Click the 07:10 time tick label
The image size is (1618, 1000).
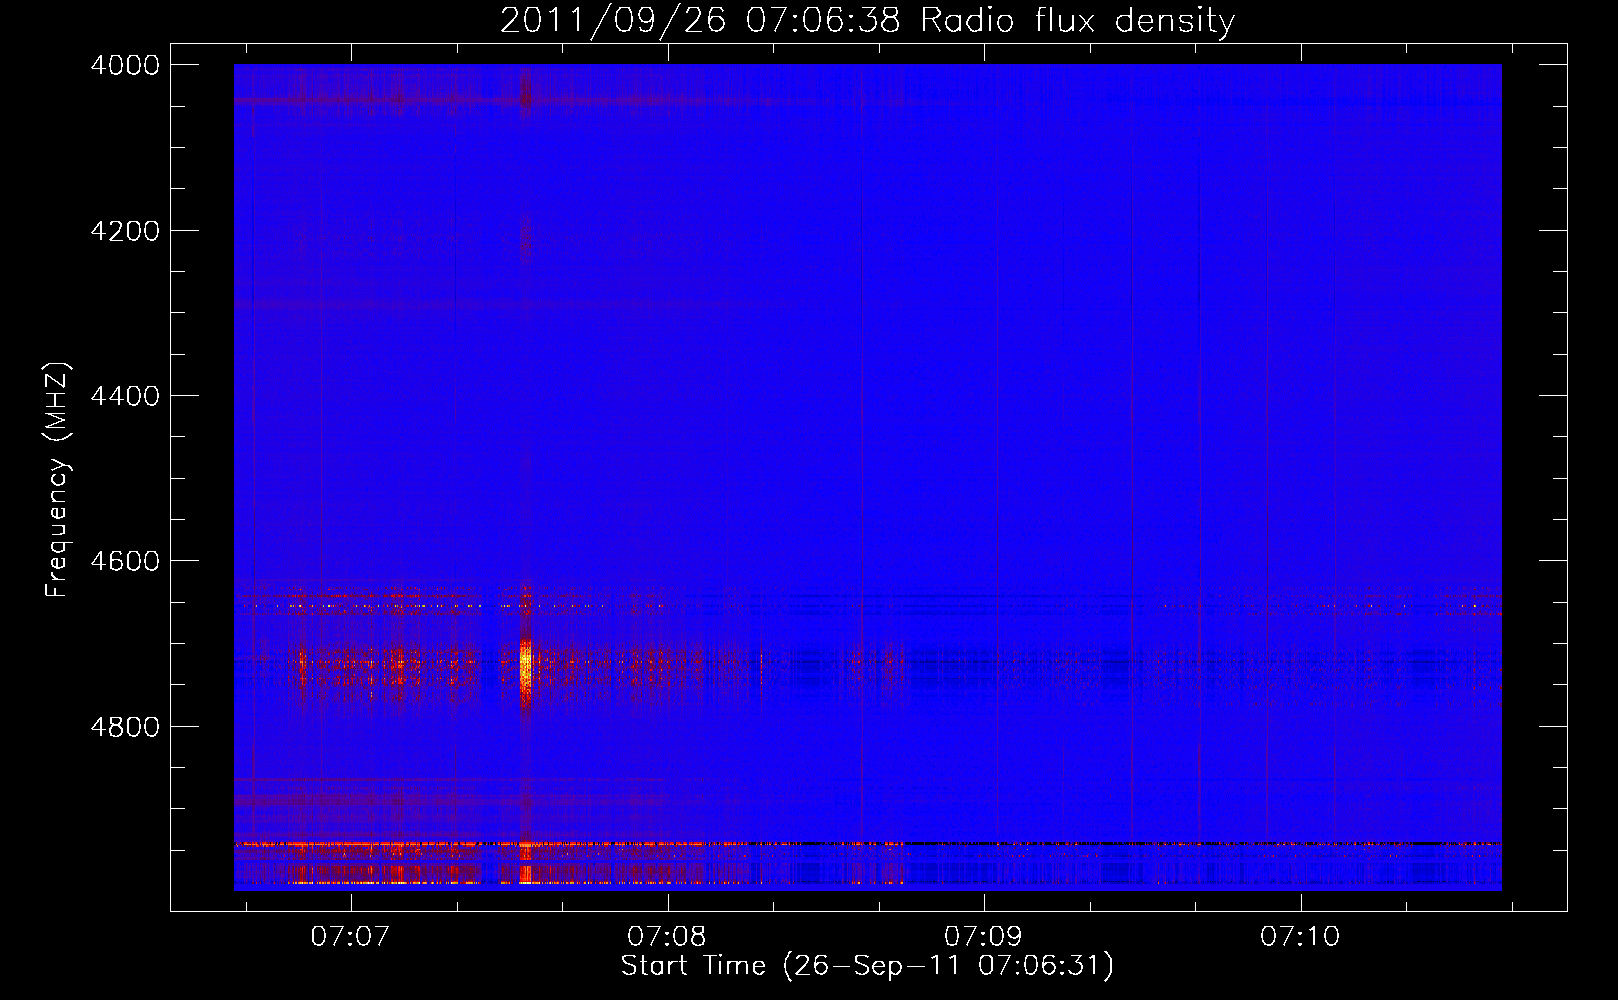point(1300,936)
